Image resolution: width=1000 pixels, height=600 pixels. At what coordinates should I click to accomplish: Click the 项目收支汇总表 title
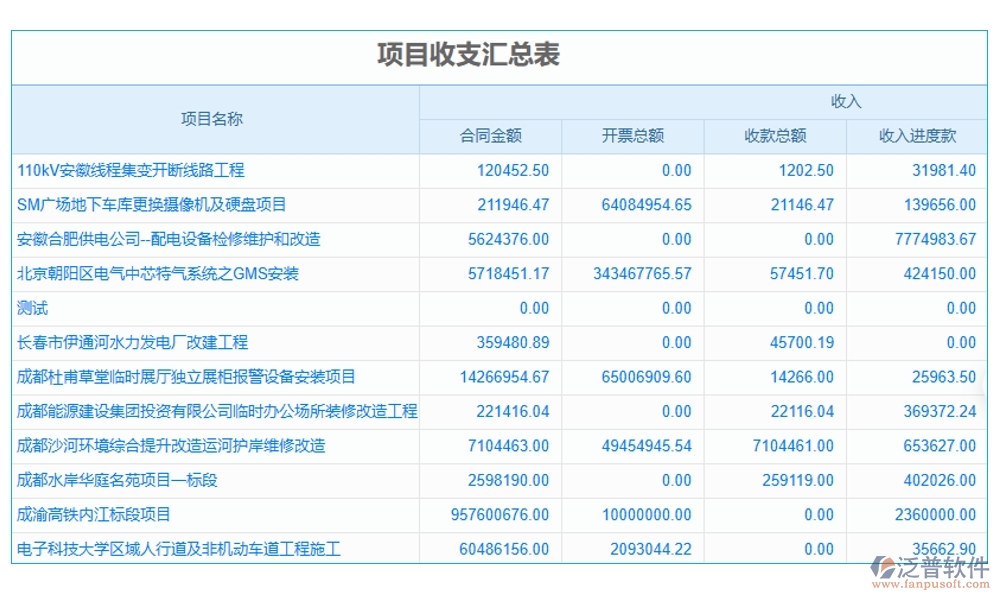coord(470,57)
